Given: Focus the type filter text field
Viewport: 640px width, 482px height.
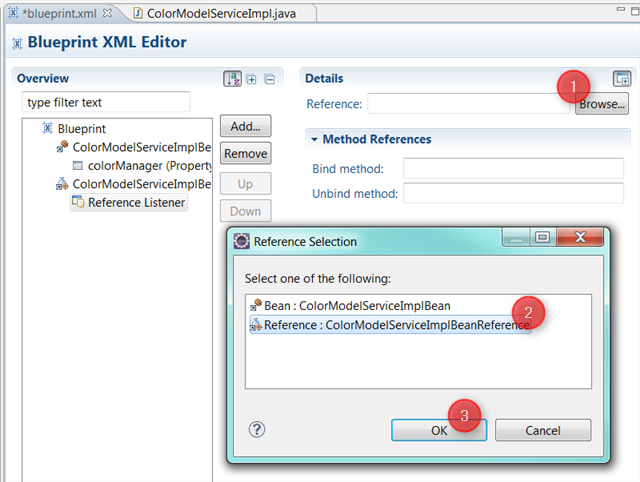Looking at the screenshot, I should pyautogui.click(x=105, y=102).
